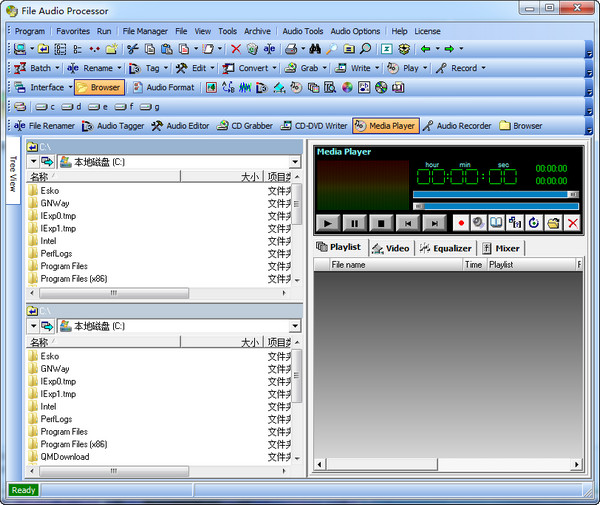Click the open folder icon in Media Player
Screen dimensions: 600x505
coord(552,223)
